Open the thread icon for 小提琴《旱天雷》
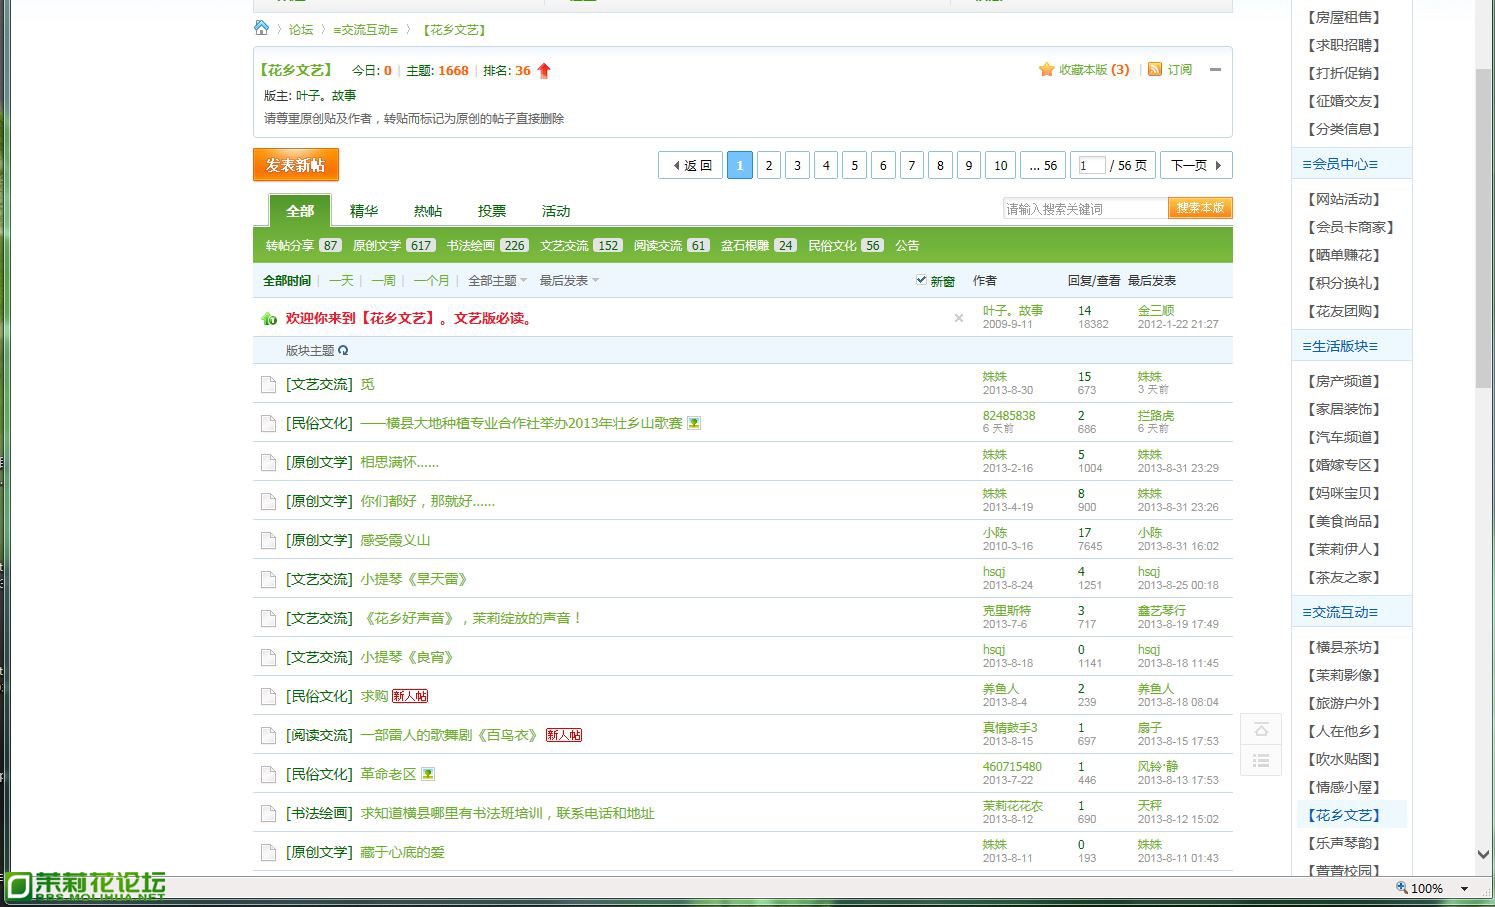 pos(268,580)
